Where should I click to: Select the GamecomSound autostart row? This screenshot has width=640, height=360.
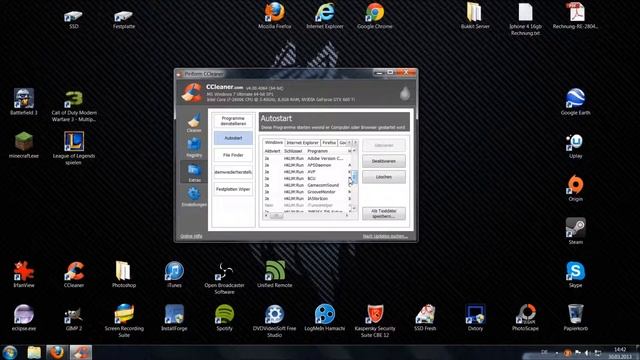point(307,185)
